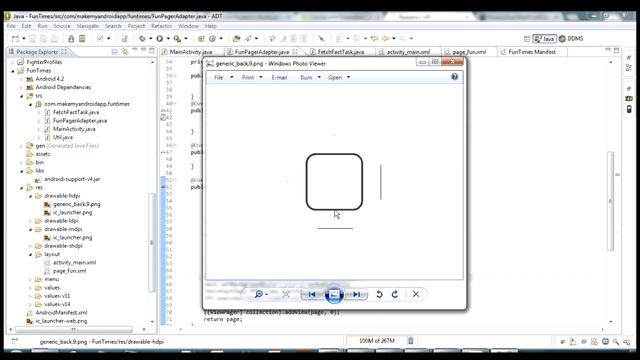Viewport: 640px width, 360px height.
Task: Expand the FighterProfiles project
Action: [x=13, y=62]
